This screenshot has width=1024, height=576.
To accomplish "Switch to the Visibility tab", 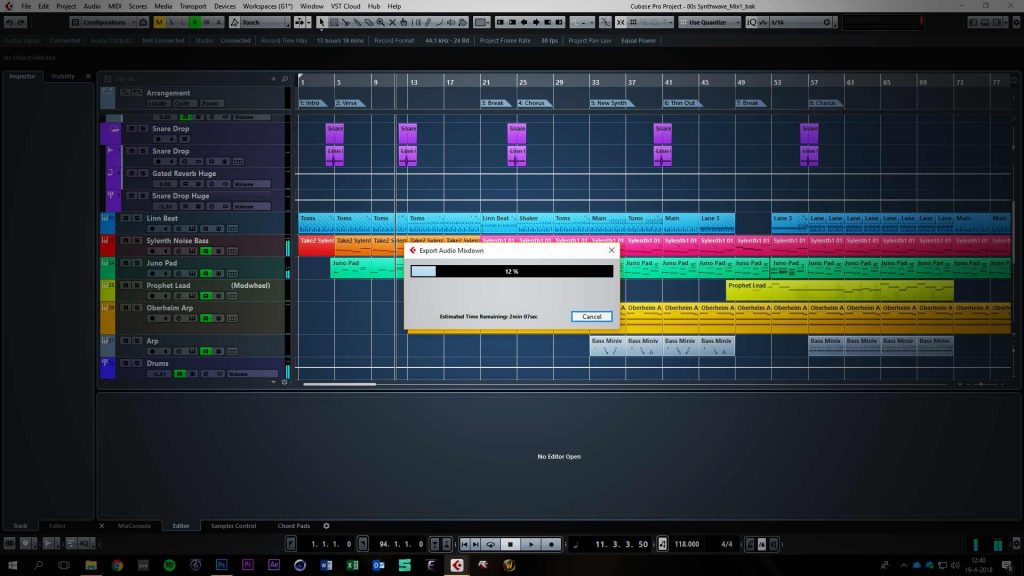I will pos(63,76).
